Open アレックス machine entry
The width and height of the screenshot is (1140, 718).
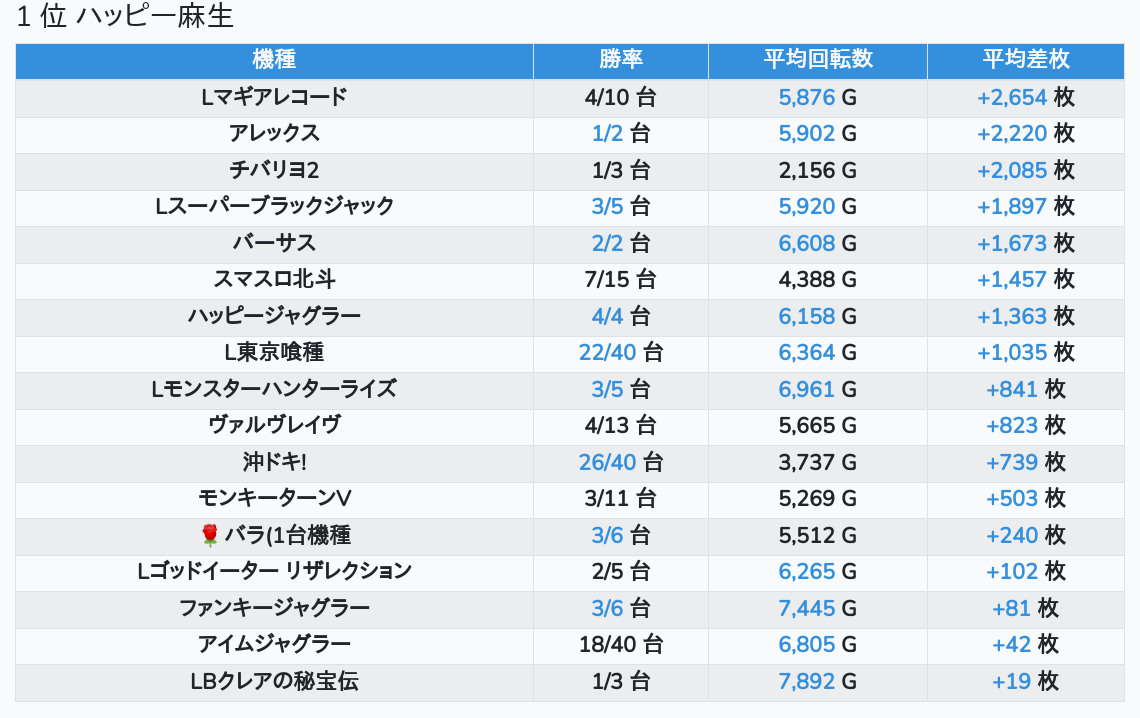pos(274,134)
